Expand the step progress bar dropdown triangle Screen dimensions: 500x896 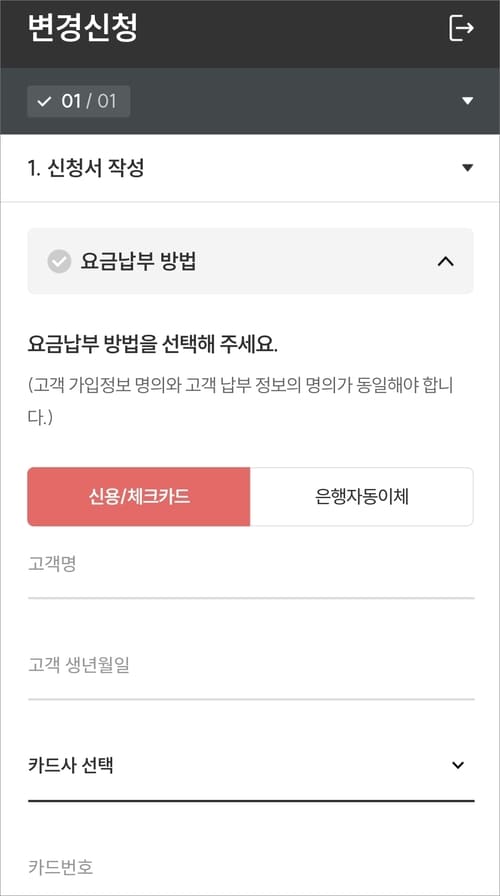tap(467, 101)
